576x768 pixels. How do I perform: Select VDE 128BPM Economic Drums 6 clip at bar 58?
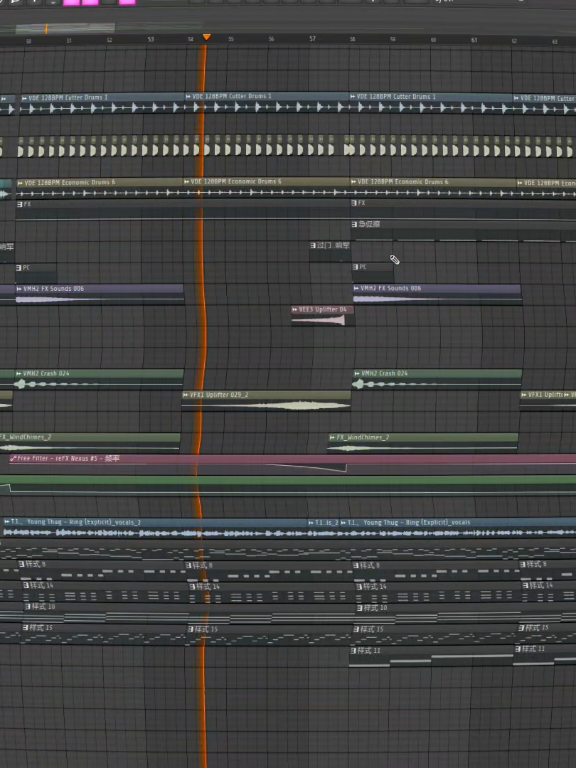[x=433, y=189]
